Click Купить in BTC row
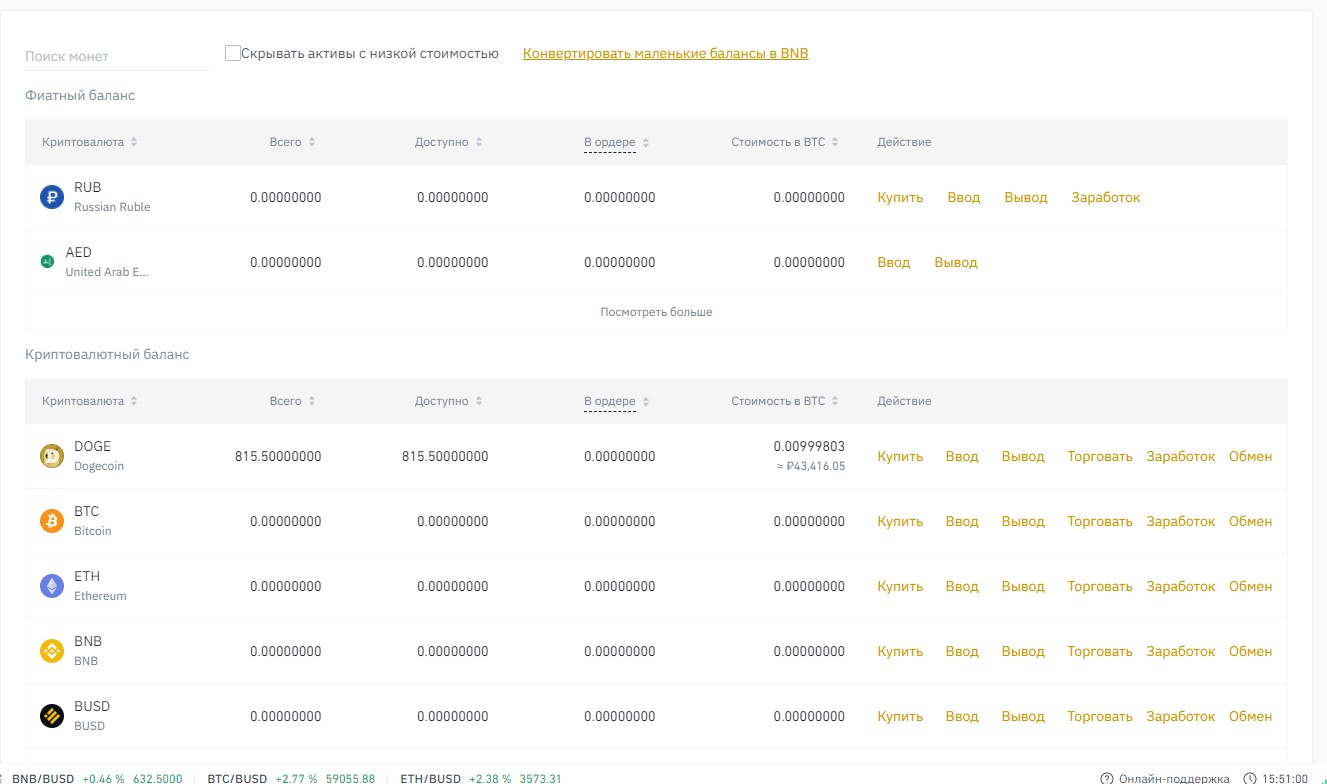The width and height of the screenshot is (1327, 784). 900,521
